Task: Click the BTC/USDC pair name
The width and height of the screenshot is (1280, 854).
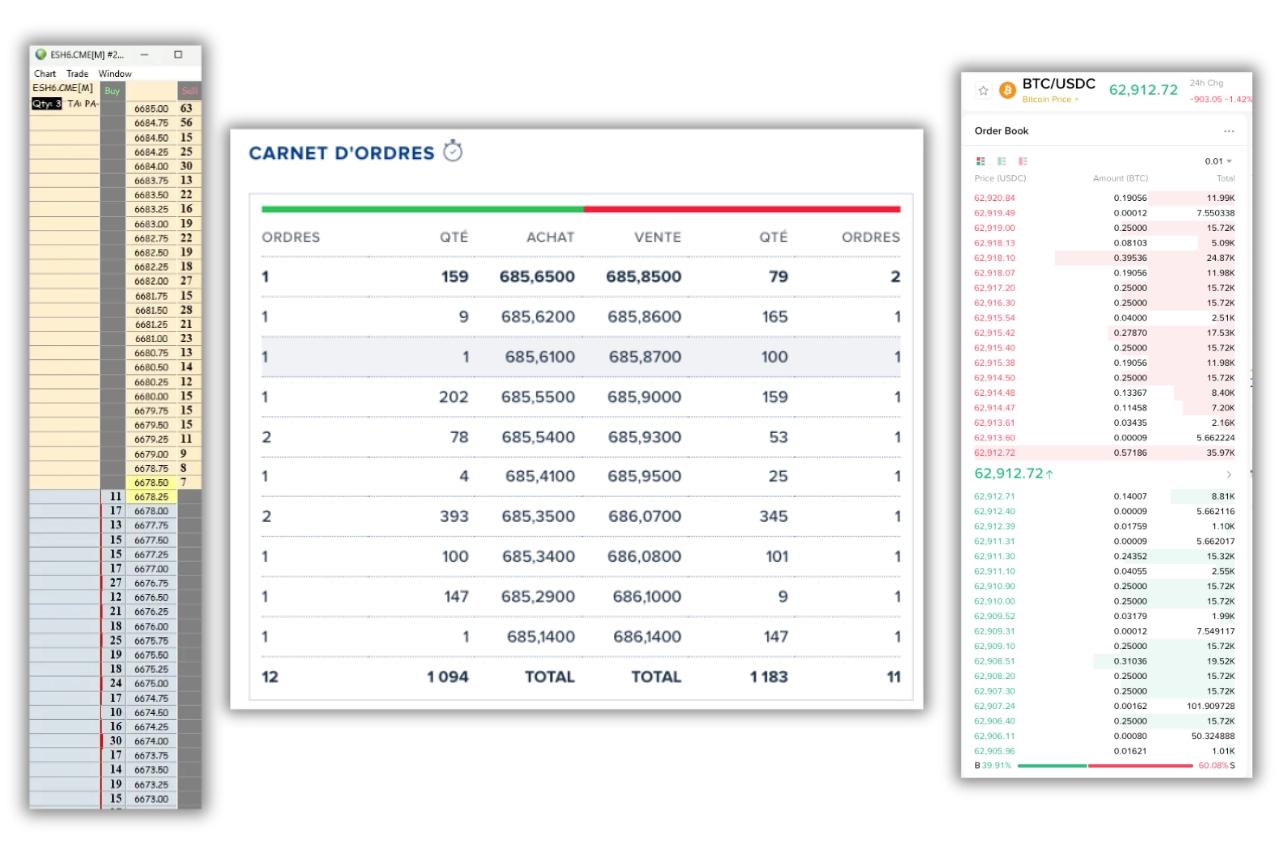Action: 1059,84
